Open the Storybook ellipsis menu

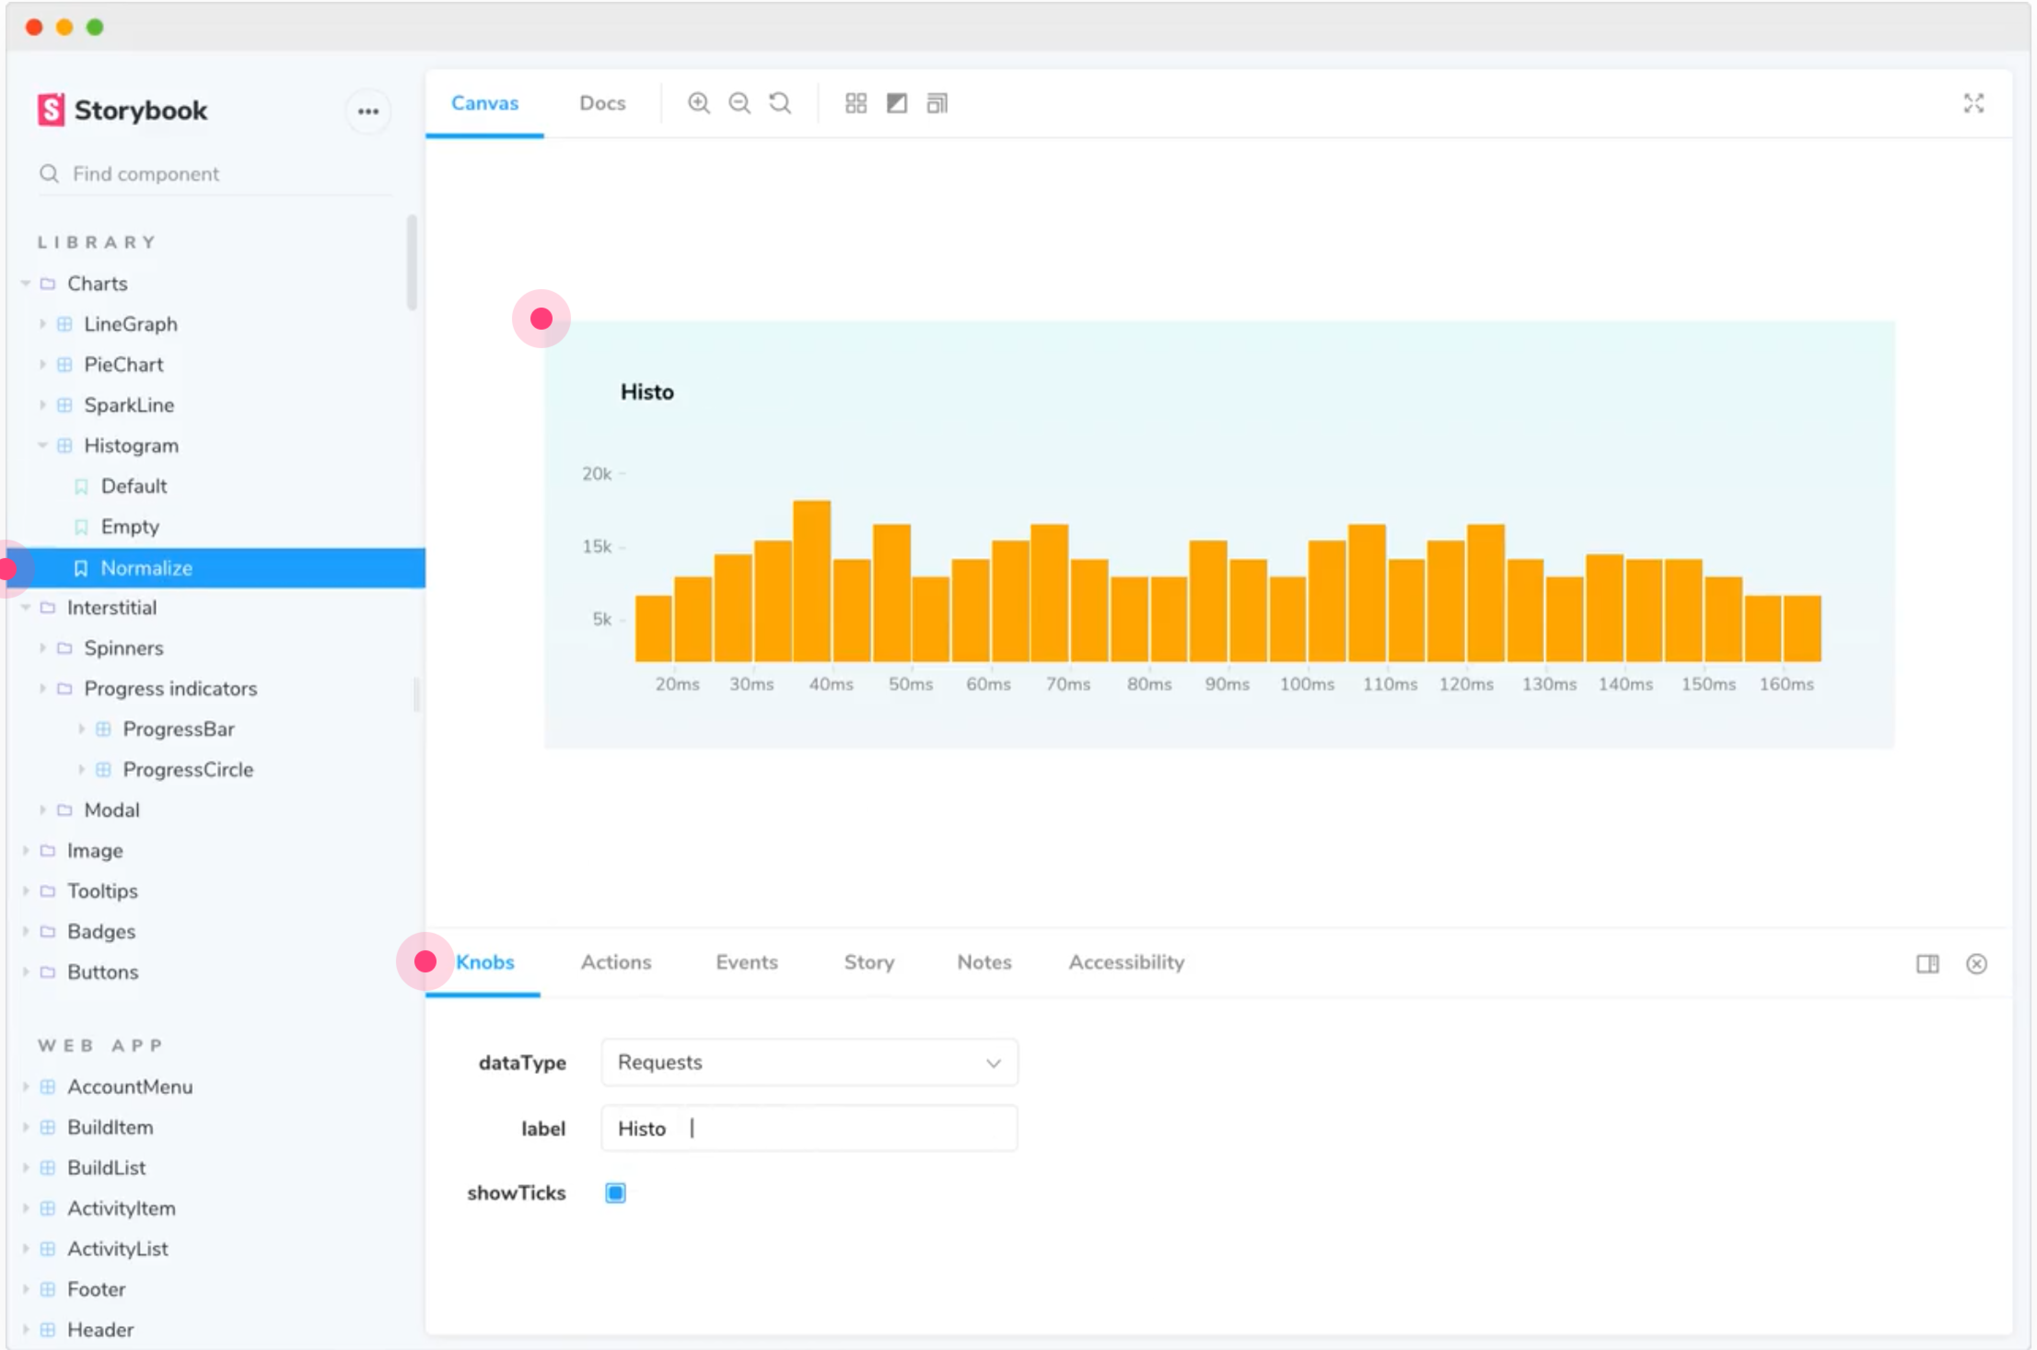[x=368, y=111]
